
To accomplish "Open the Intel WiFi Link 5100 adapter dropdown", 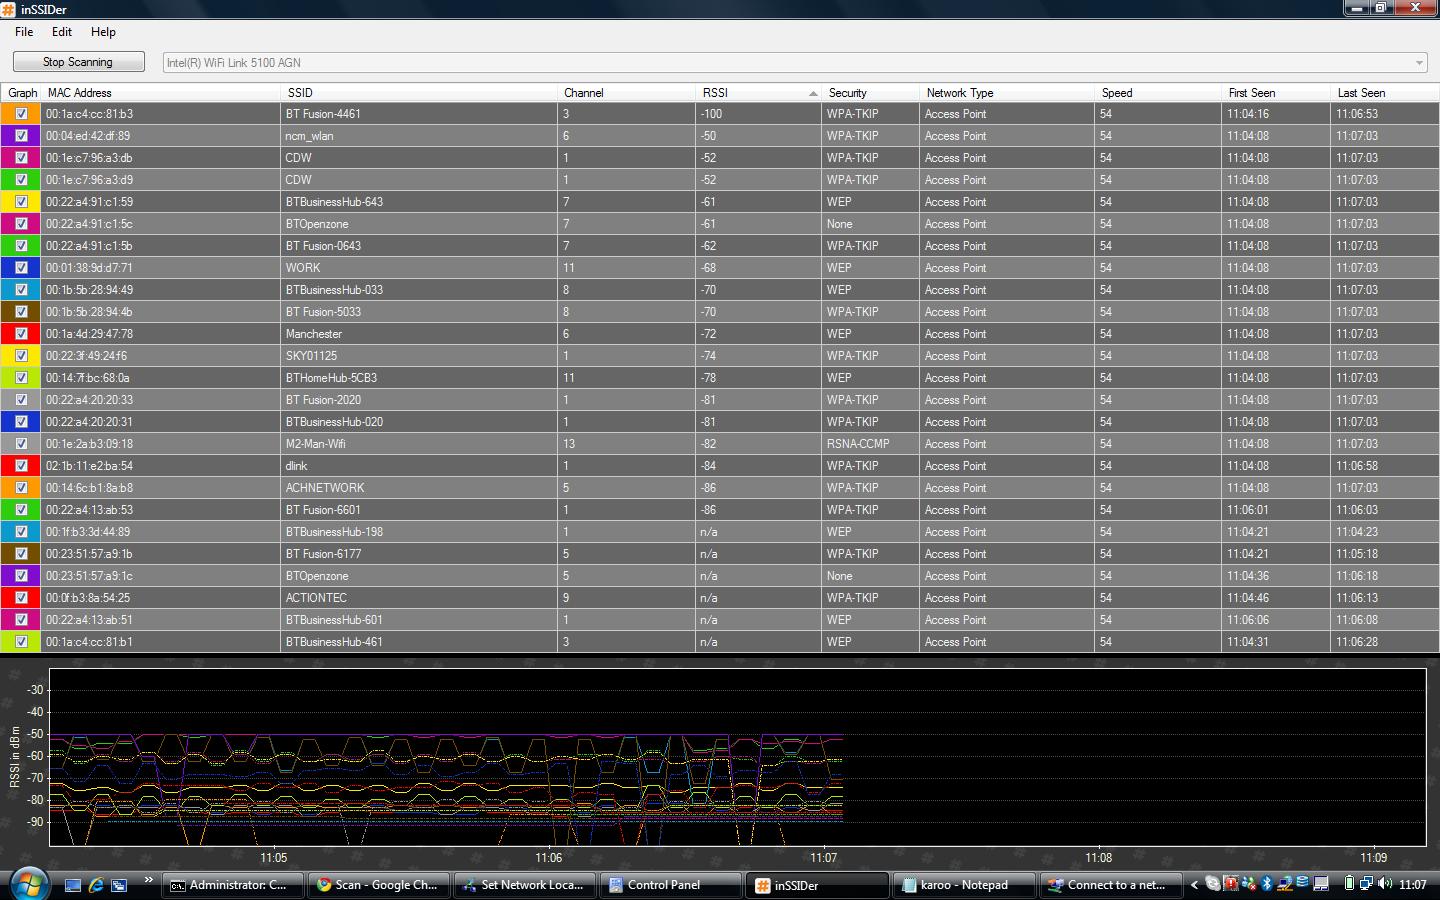I will point(795,62).
